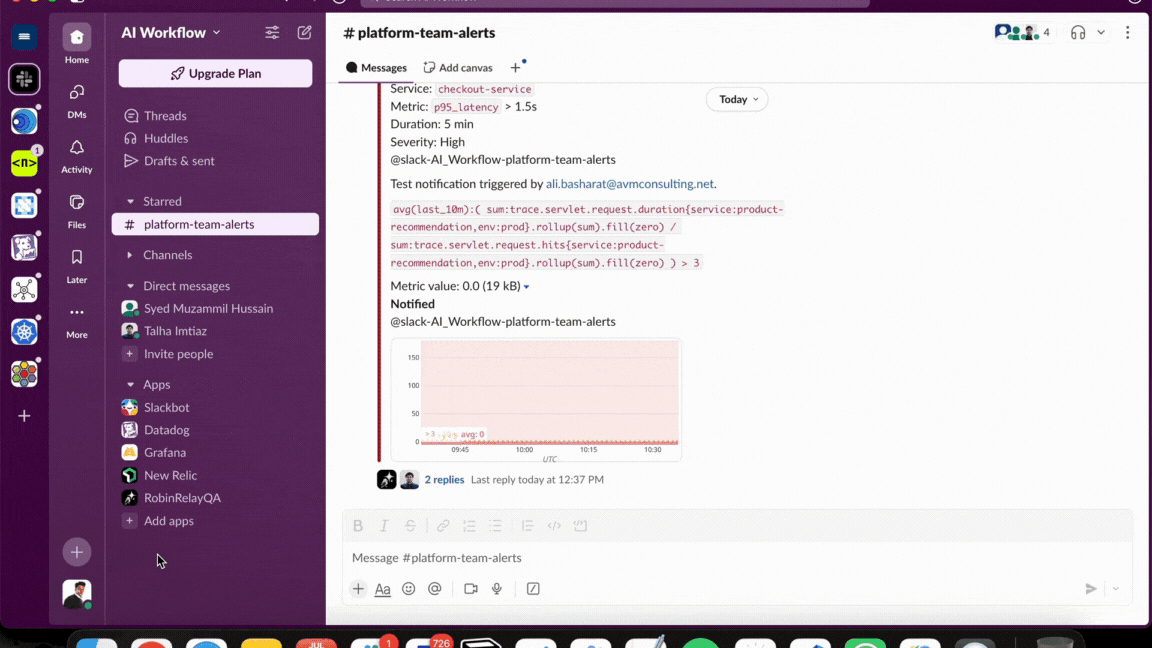Open the Today date dropdown

736,99
